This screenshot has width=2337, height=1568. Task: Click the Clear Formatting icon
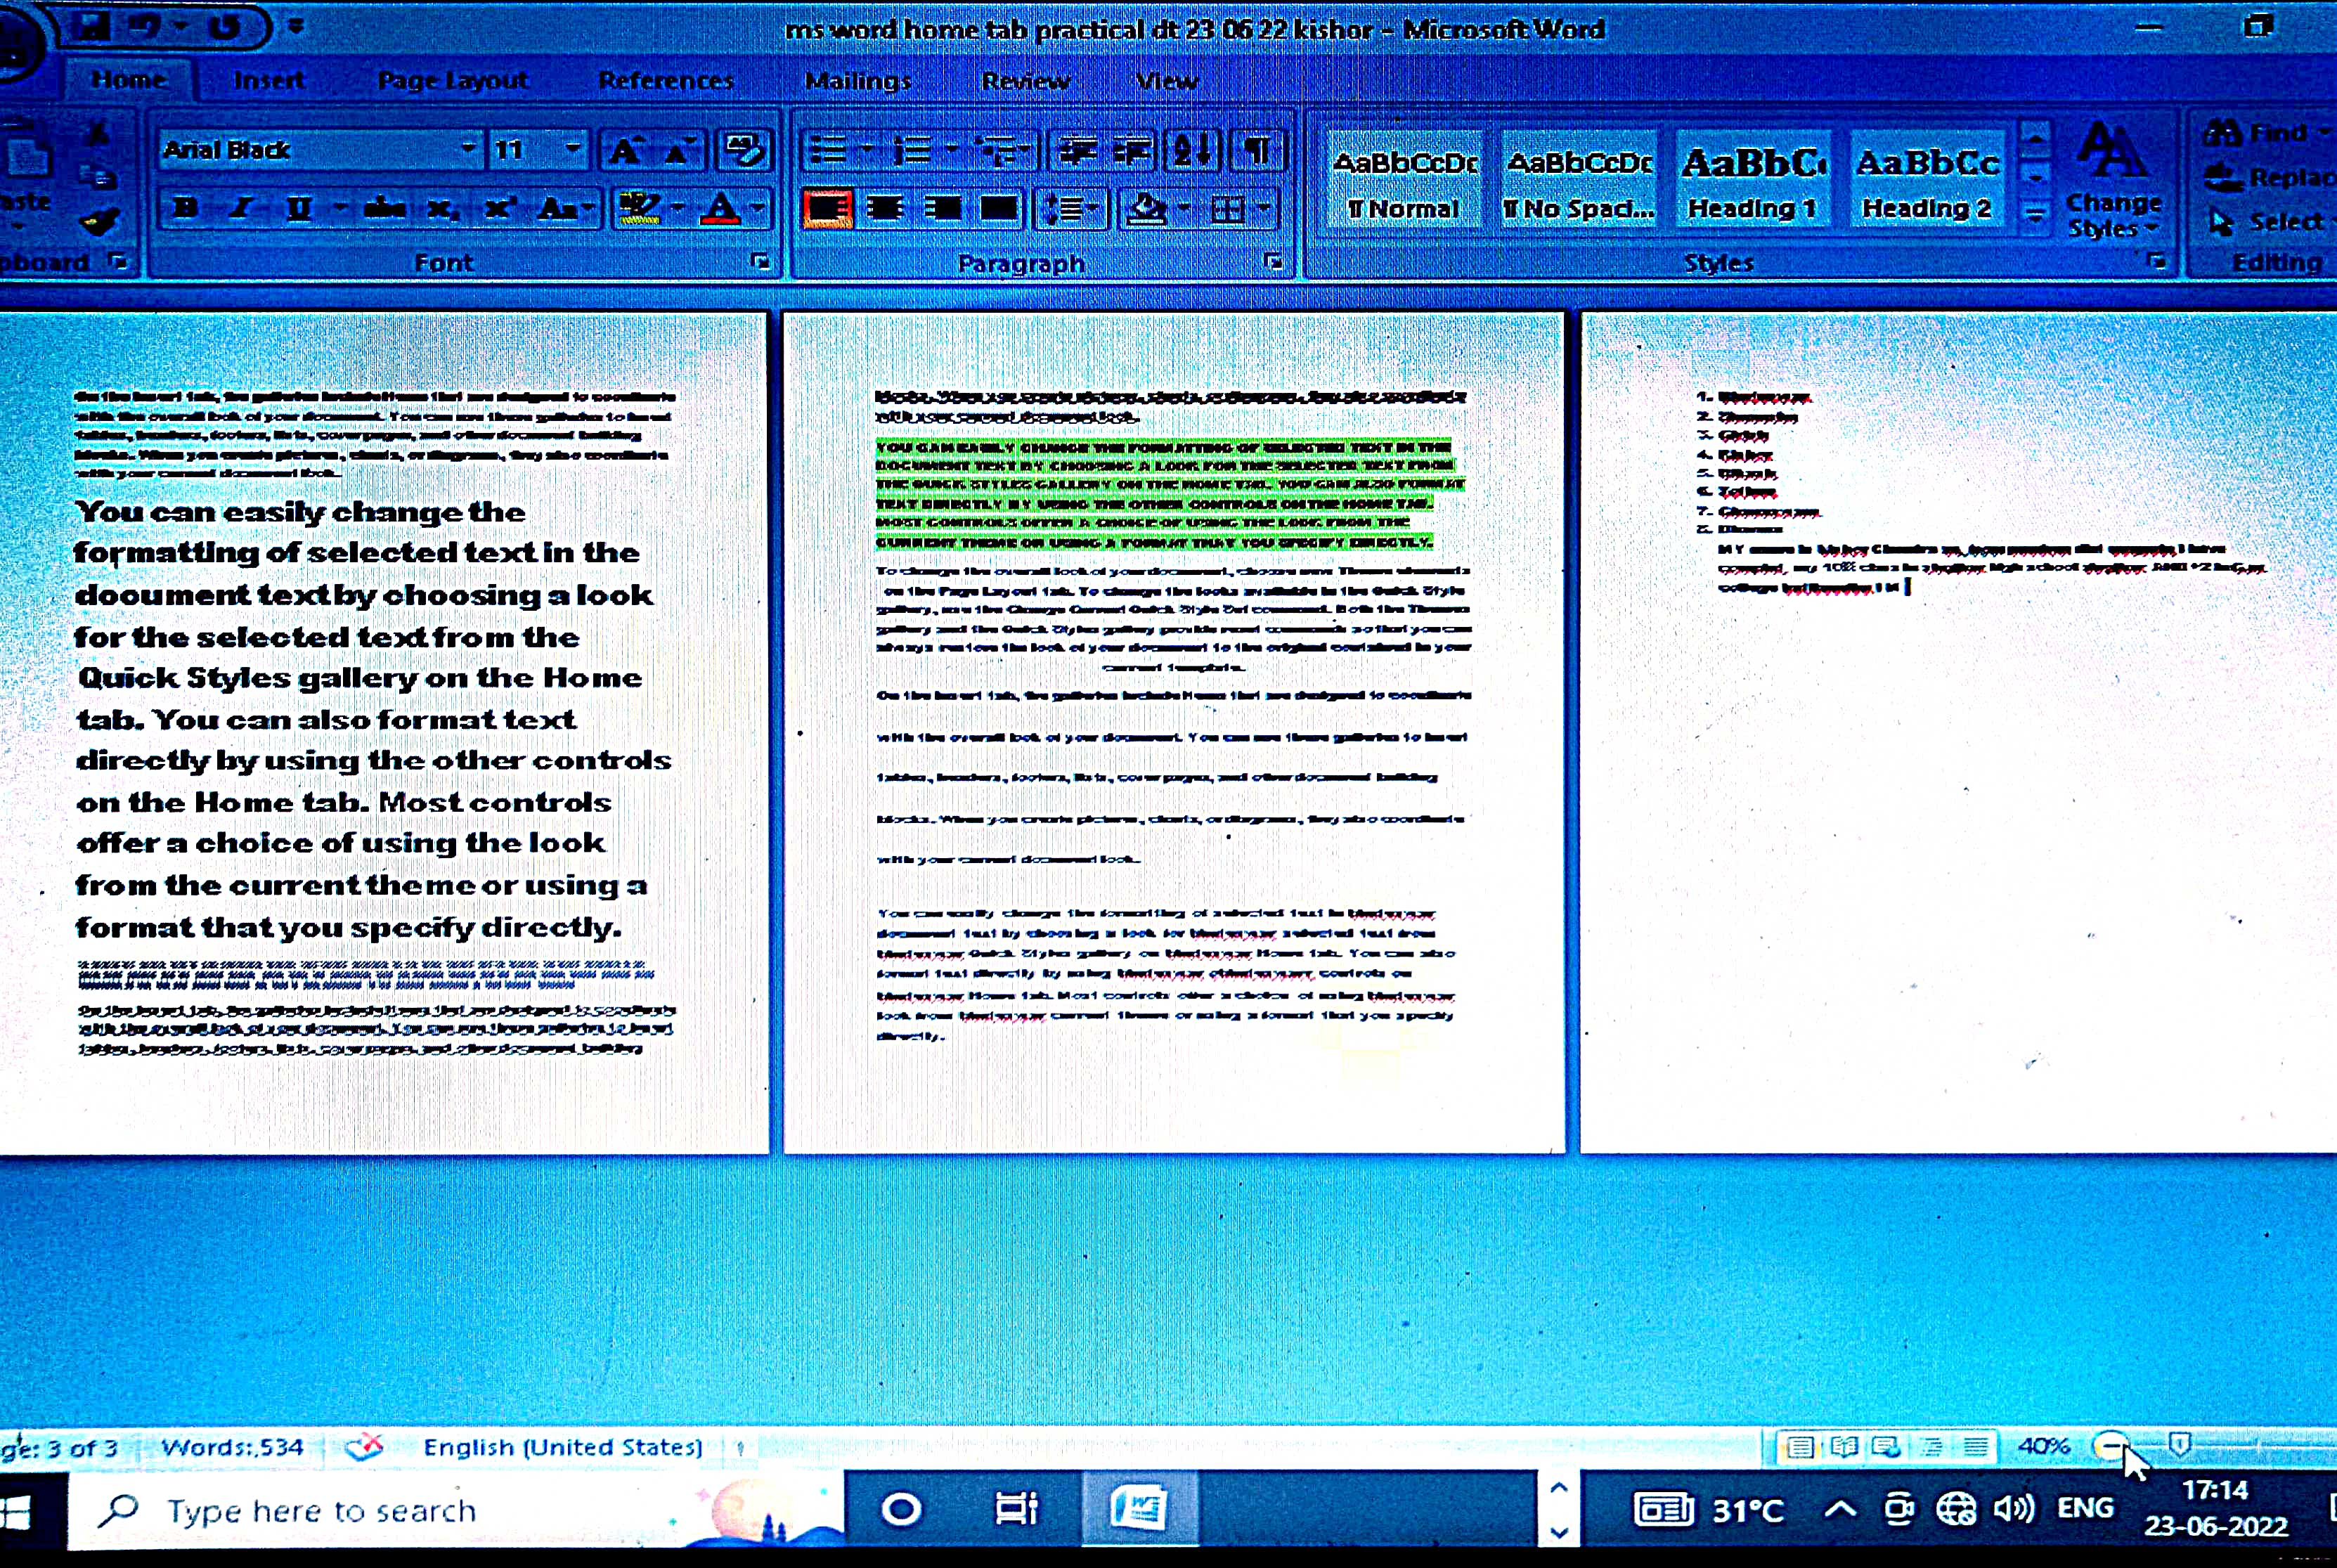point(743,151)
